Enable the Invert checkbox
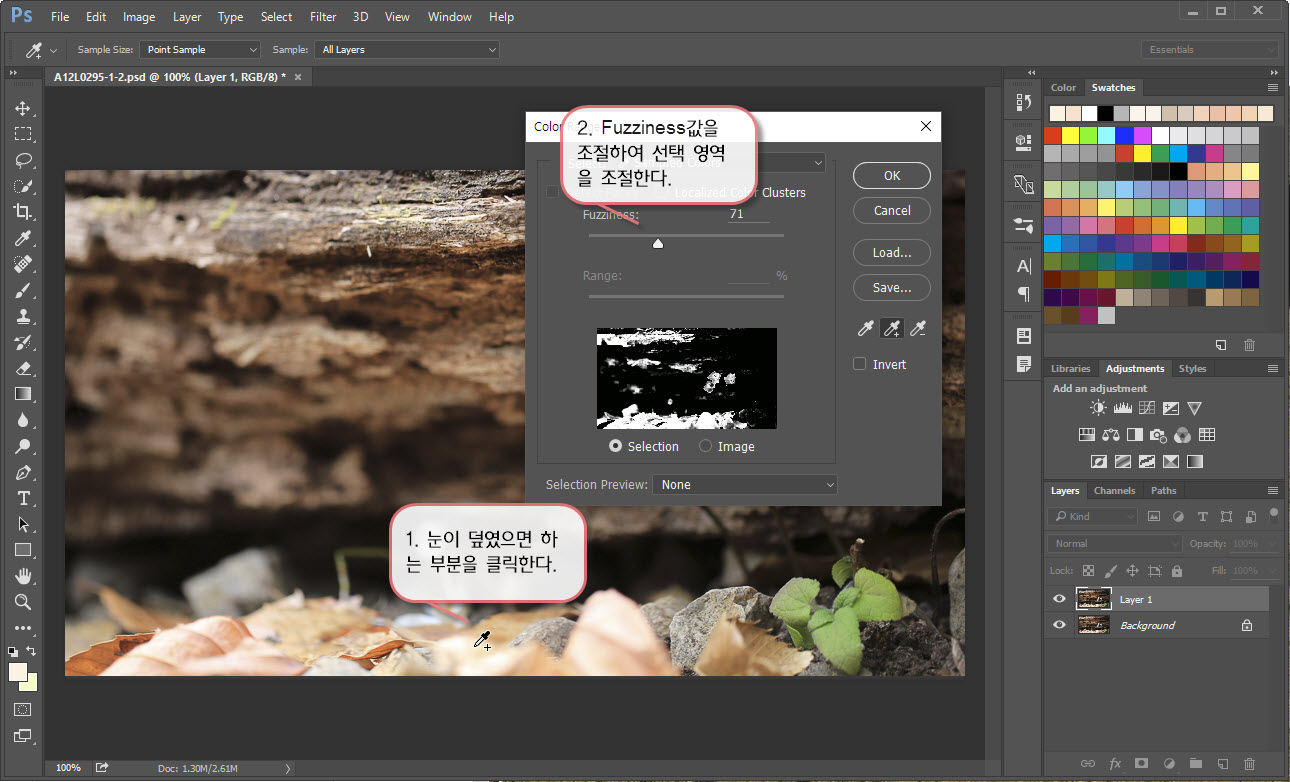 [x=859, y=364]
